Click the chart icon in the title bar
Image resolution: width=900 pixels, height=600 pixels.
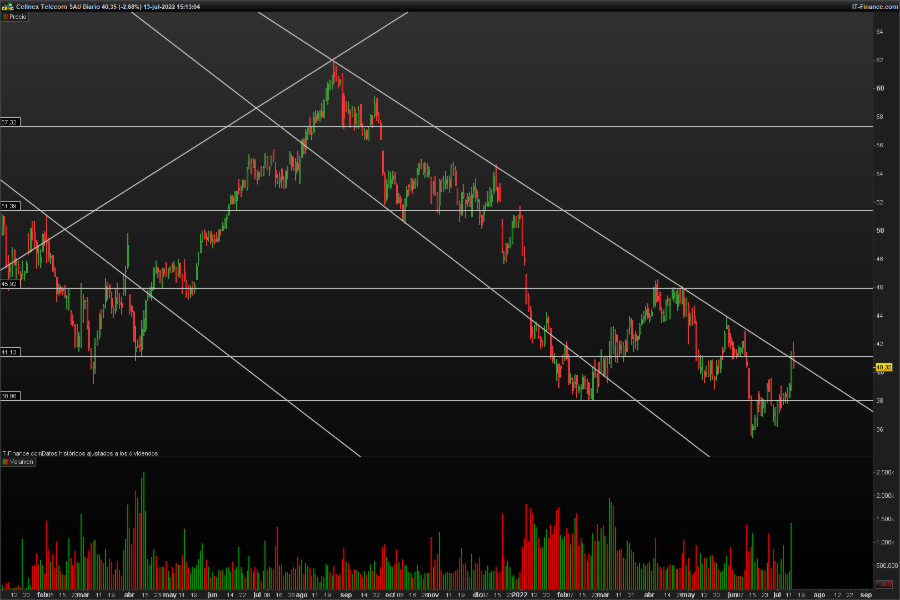pos(5,6)
